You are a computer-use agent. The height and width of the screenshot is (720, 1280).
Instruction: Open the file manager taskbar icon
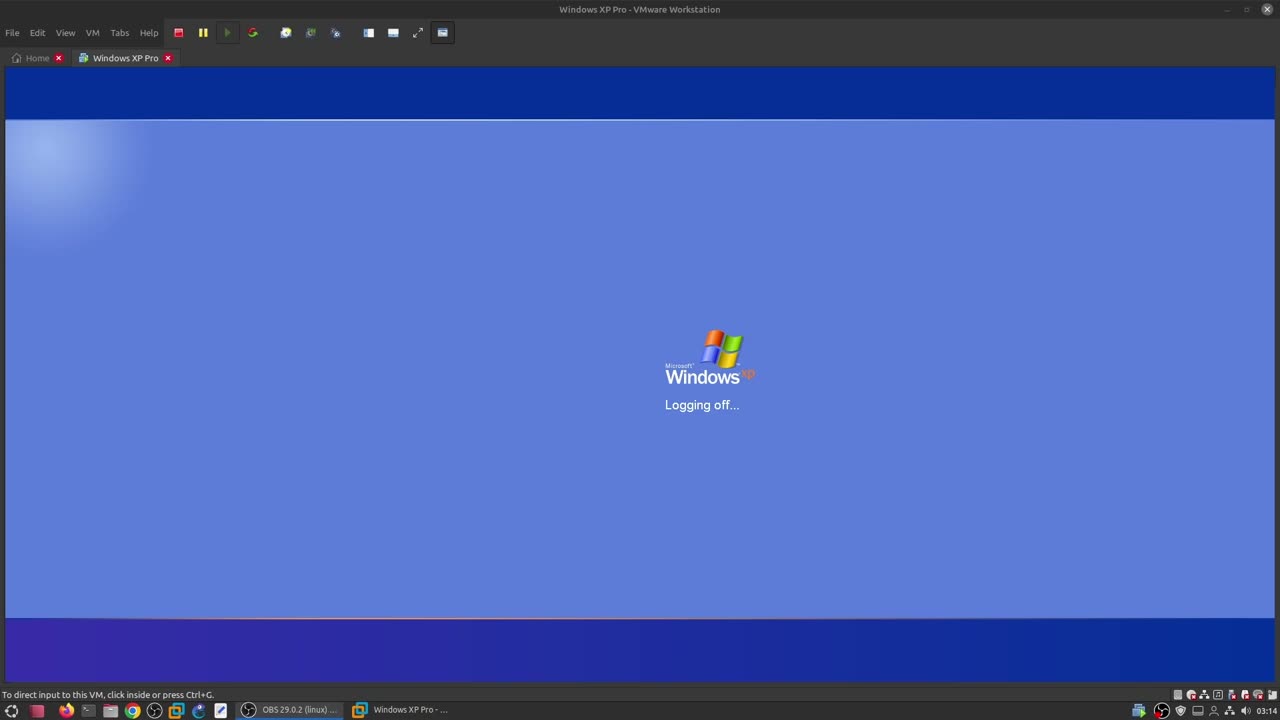pos(111,711)
